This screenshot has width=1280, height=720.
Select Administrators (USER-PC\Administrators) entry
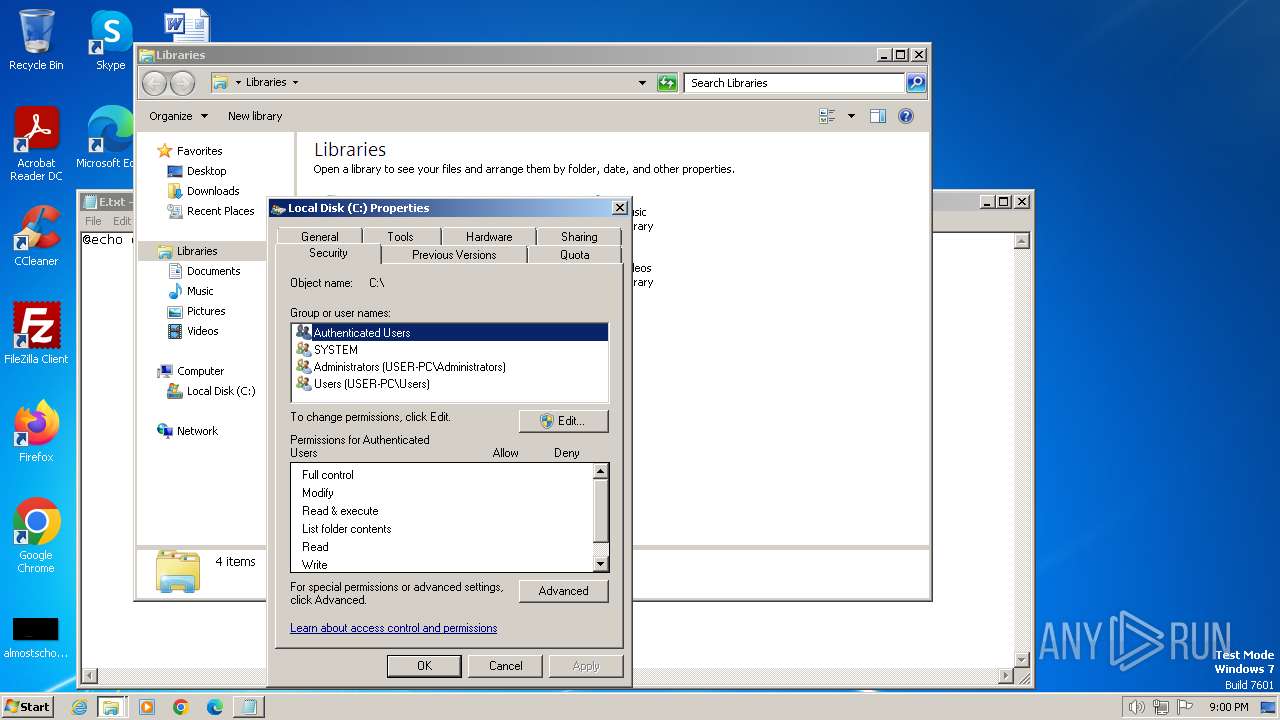click(x=450, y=367)
